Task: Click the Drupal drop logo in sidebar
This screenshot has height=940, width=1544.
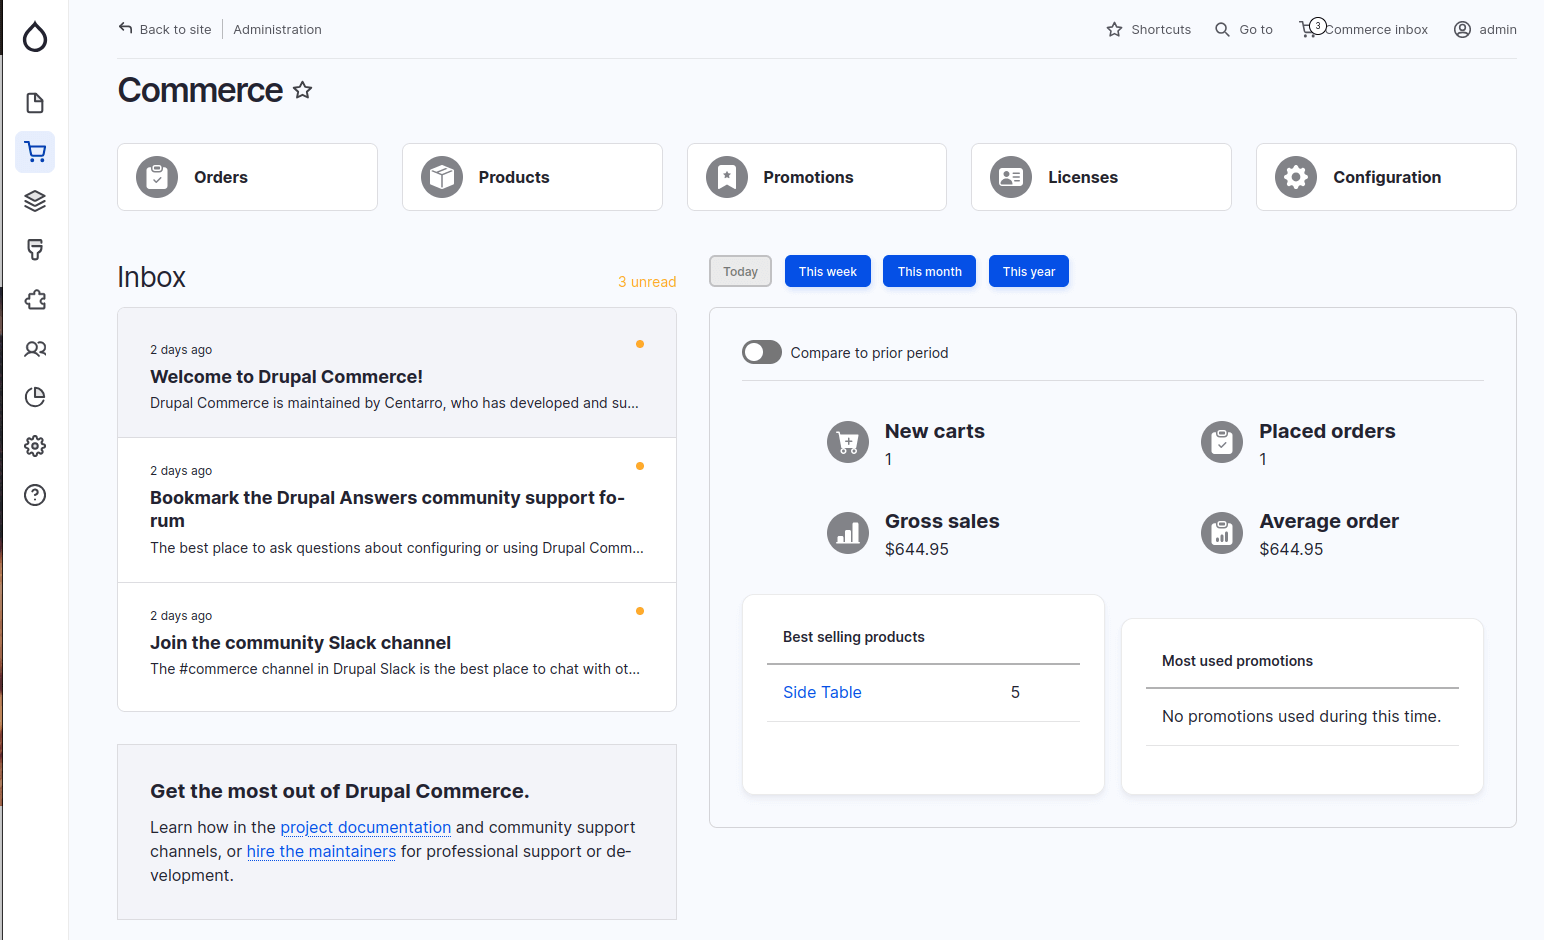Action: (35, 37)
